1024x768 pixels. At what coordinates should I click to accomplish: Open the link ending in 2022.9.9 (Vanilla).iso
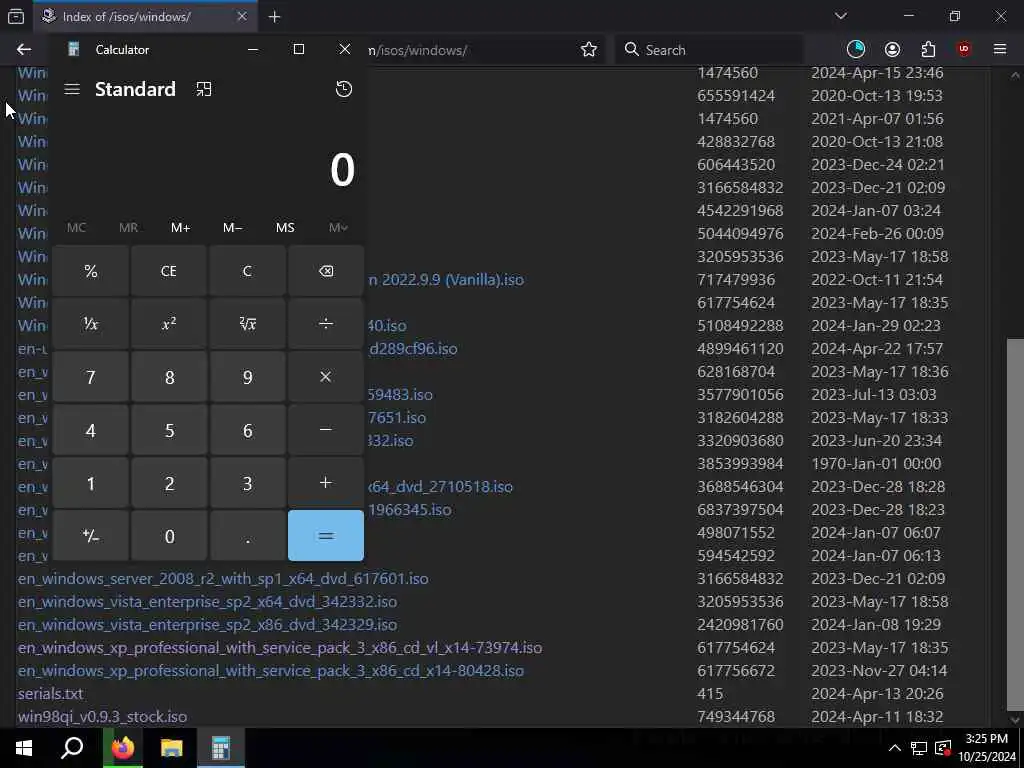[446, 280]
